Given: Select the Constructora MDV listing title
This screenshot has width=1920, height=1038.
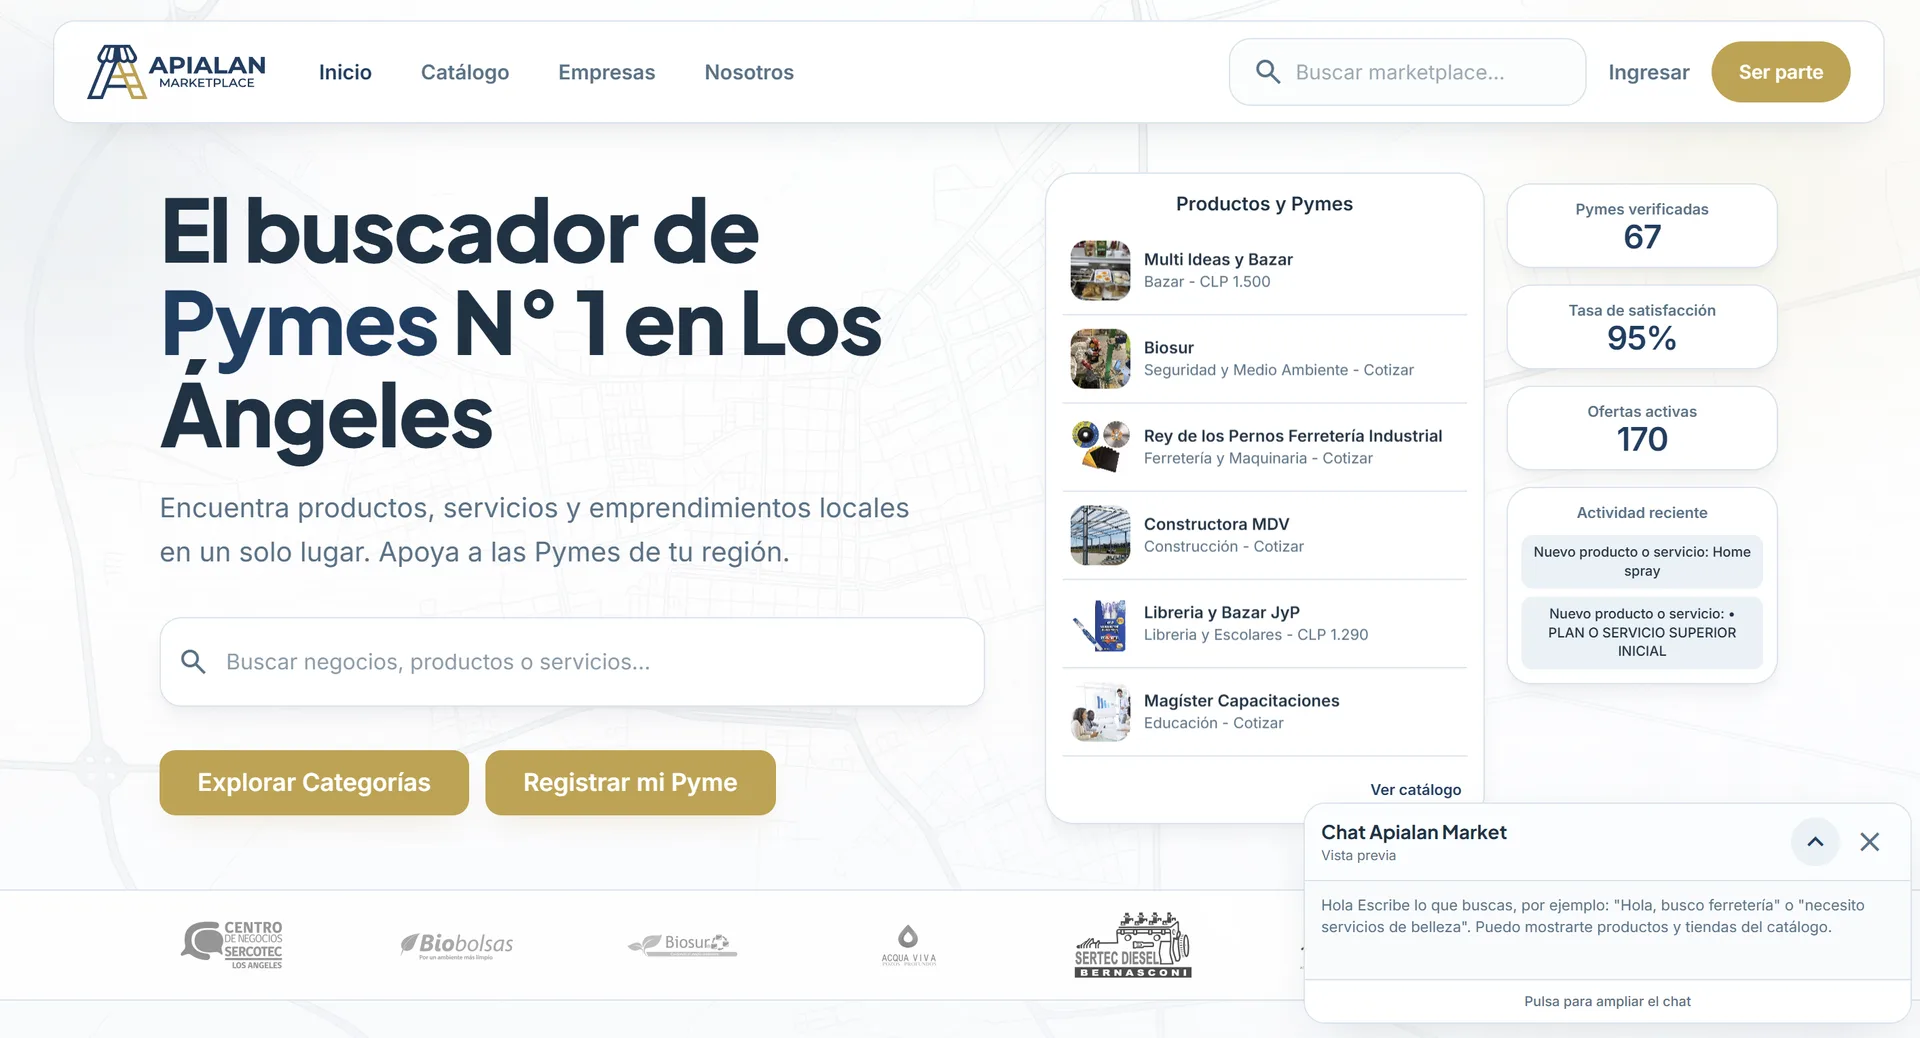Looking at the screenshot, I should pyautogui.click(x=1217, y=524).
